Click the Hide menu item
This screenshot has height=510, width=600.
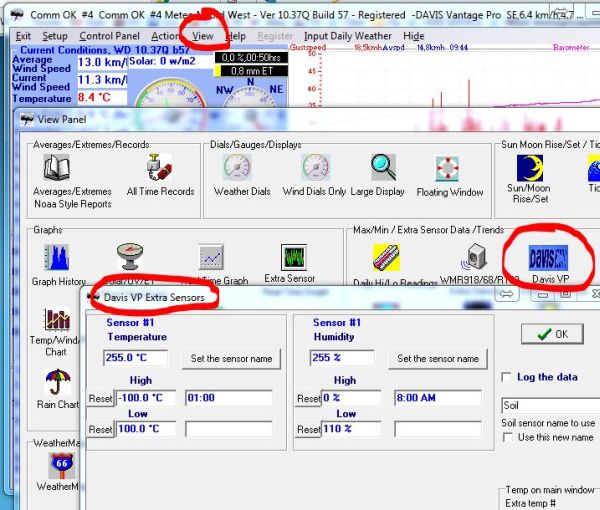point(414,36)
